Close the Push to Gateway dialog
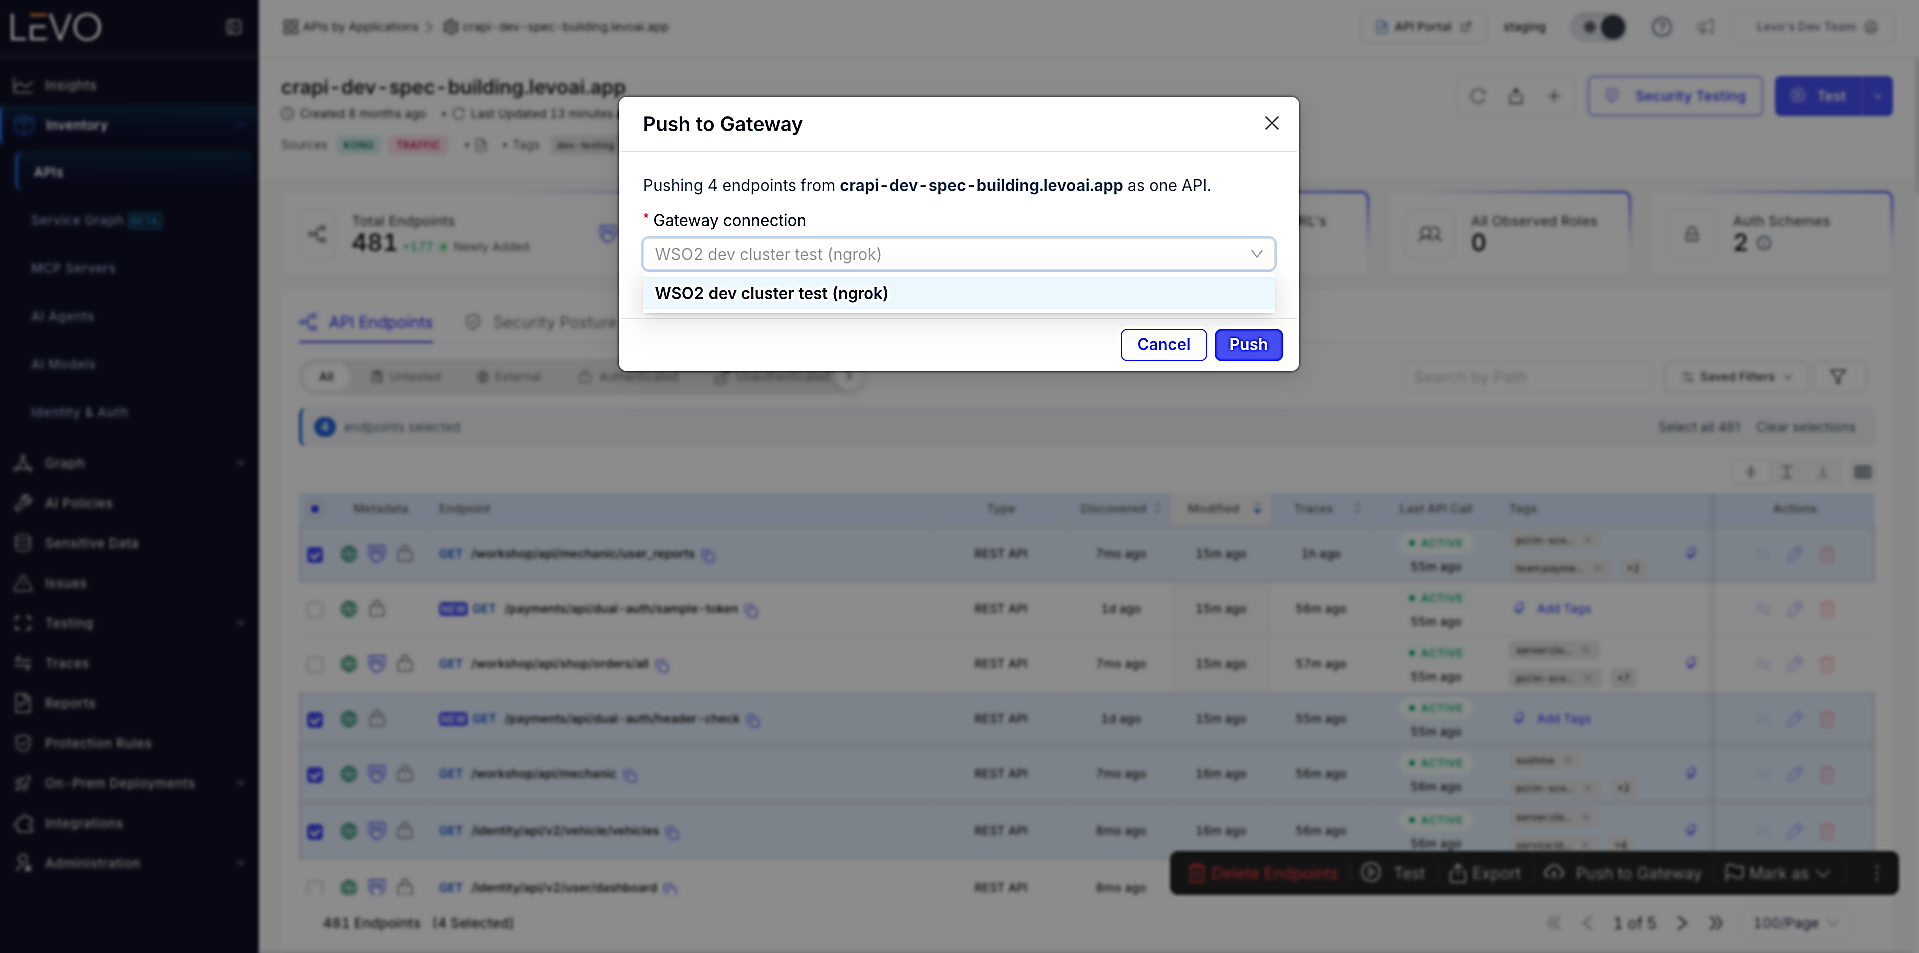Screen dimensions: 1919x953 coord(1271,123)
